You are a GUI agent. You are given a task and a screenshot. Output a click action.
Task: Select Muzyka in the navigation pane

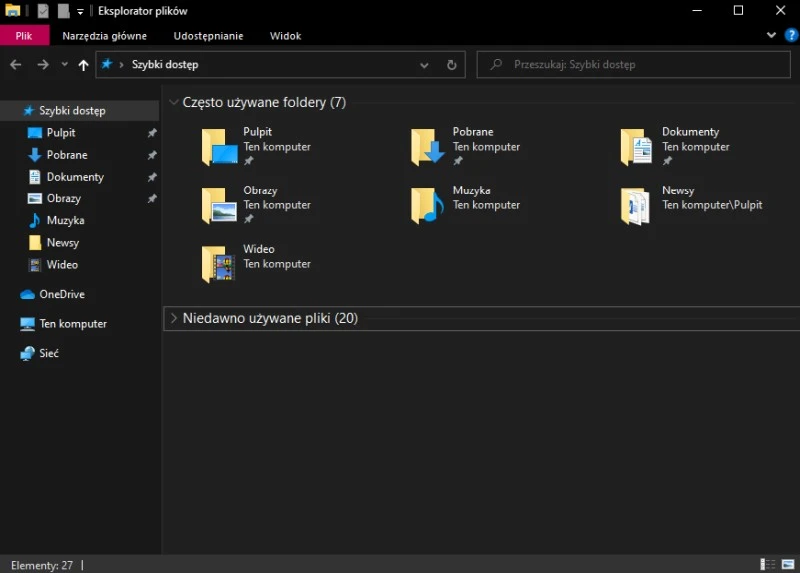(x=65, y=220)
